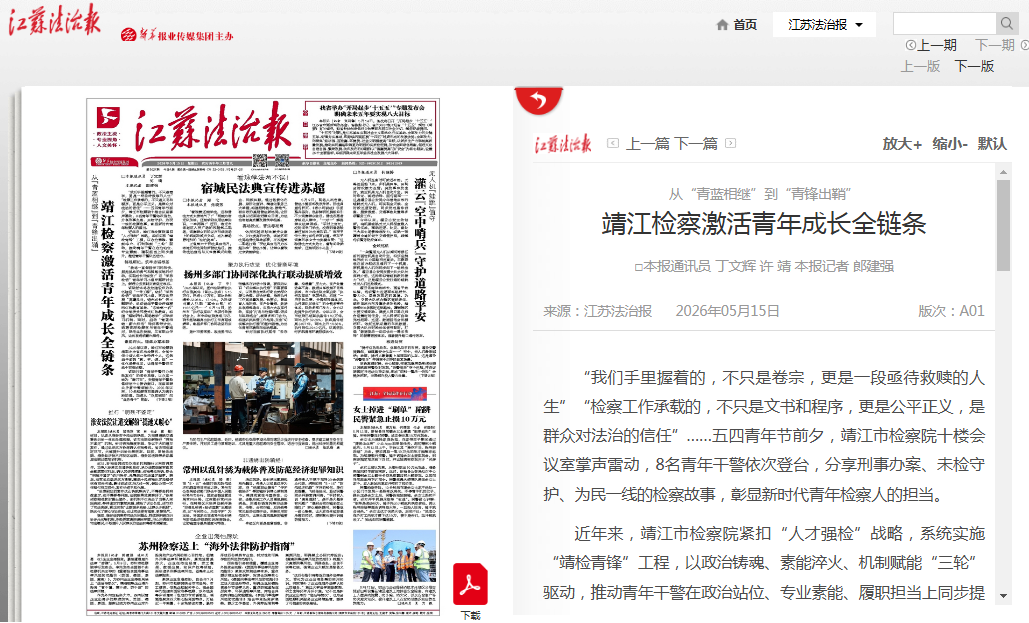Open 扬州多部门协同深化执行联动提质增效 article on page
Viewport: 1029px width, 623px height.
tap(262, 274)
